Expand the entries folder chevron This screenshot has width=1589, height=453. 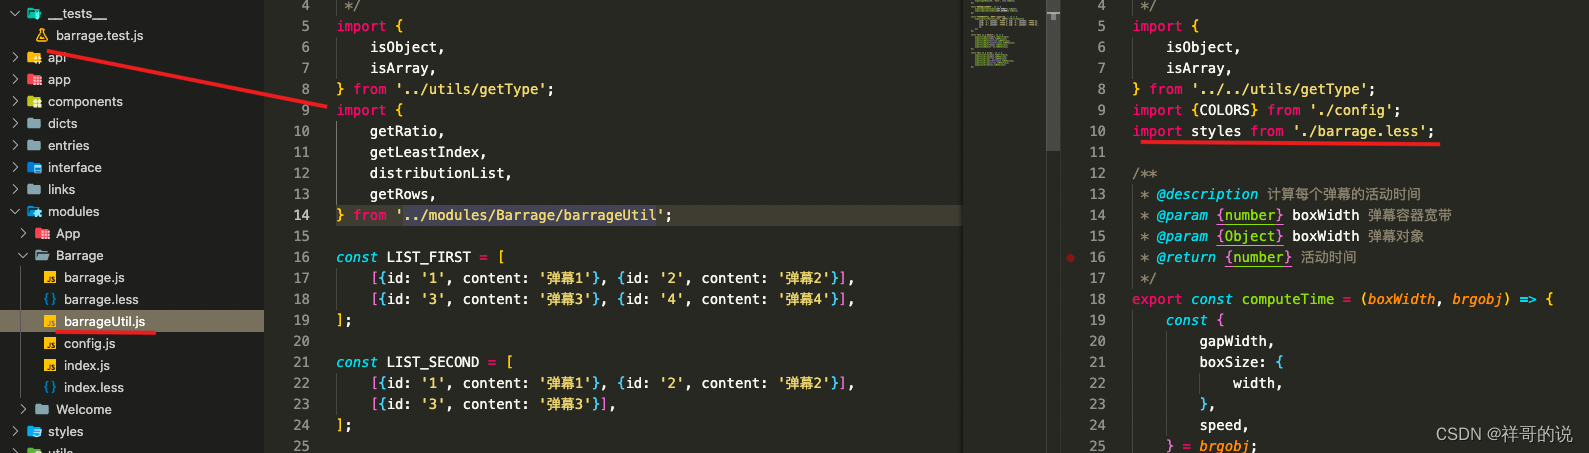(15, 146)
